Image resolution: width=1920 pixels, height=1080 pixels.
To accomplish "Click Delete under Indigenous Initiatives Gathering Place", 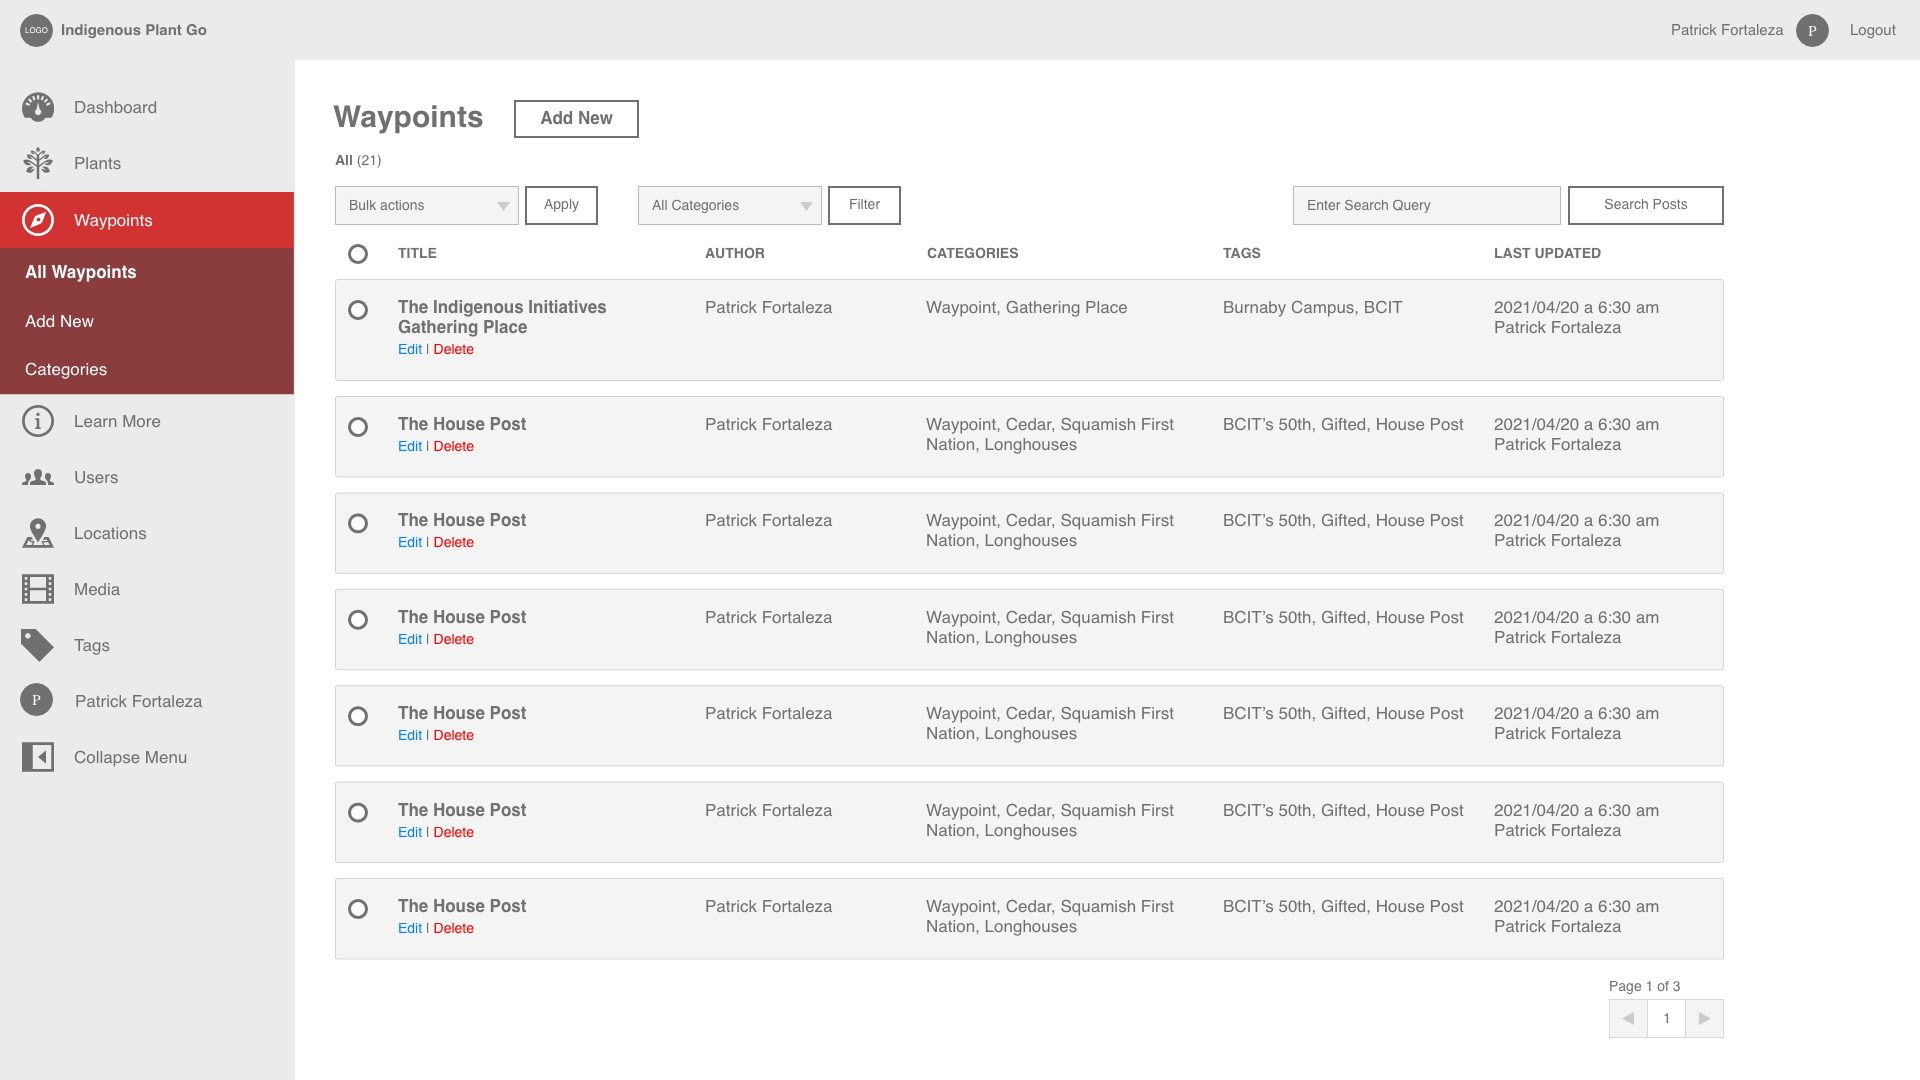I will pos(453,349).
